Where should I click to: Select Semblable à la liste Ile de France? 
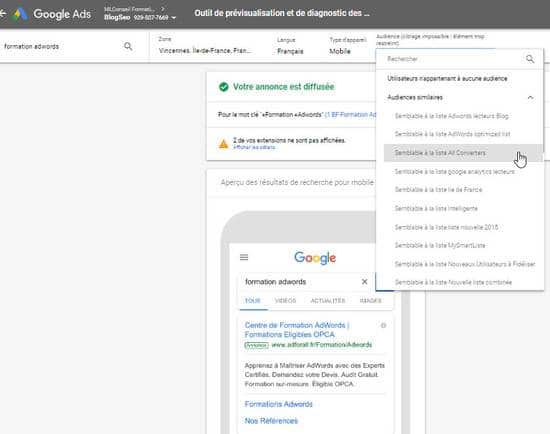(438, 190)
